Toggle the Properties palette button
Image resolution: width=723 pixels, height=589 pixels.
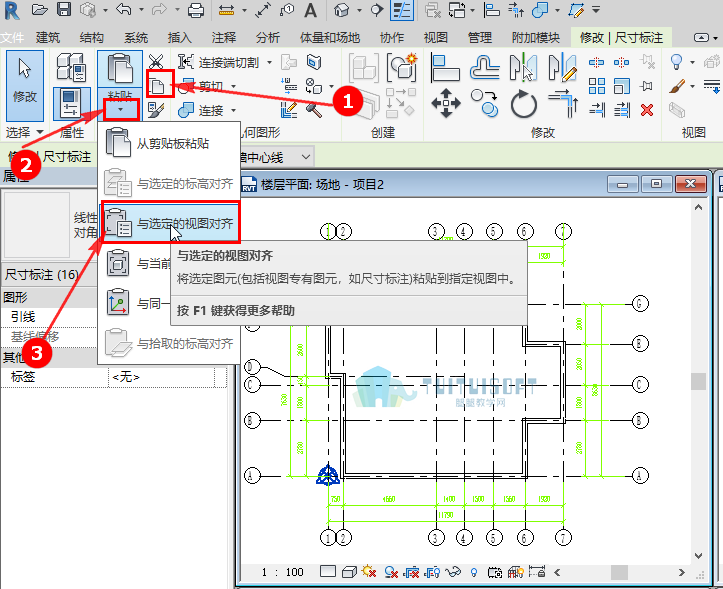[x=71, y=103]
